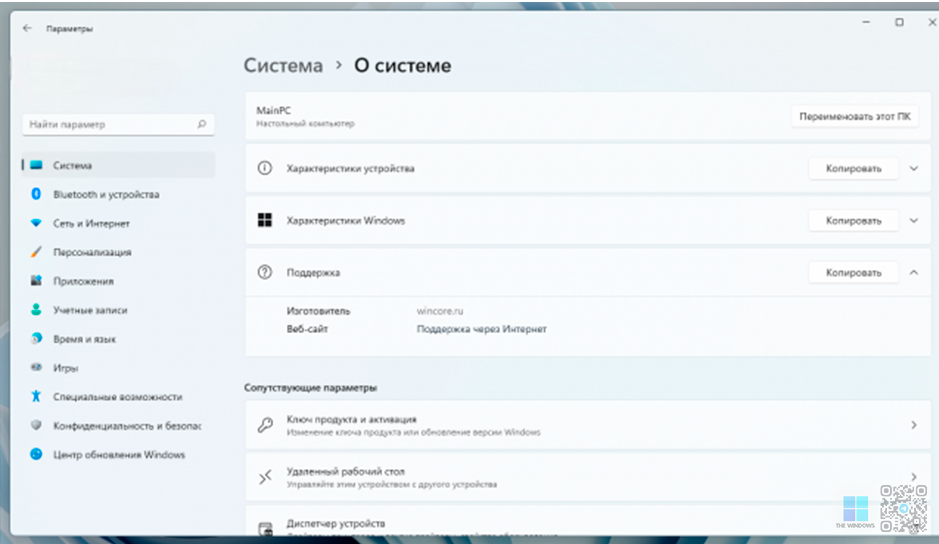
Task: Click the Конфиденциальность shield icon
Action: click(37, 425)
